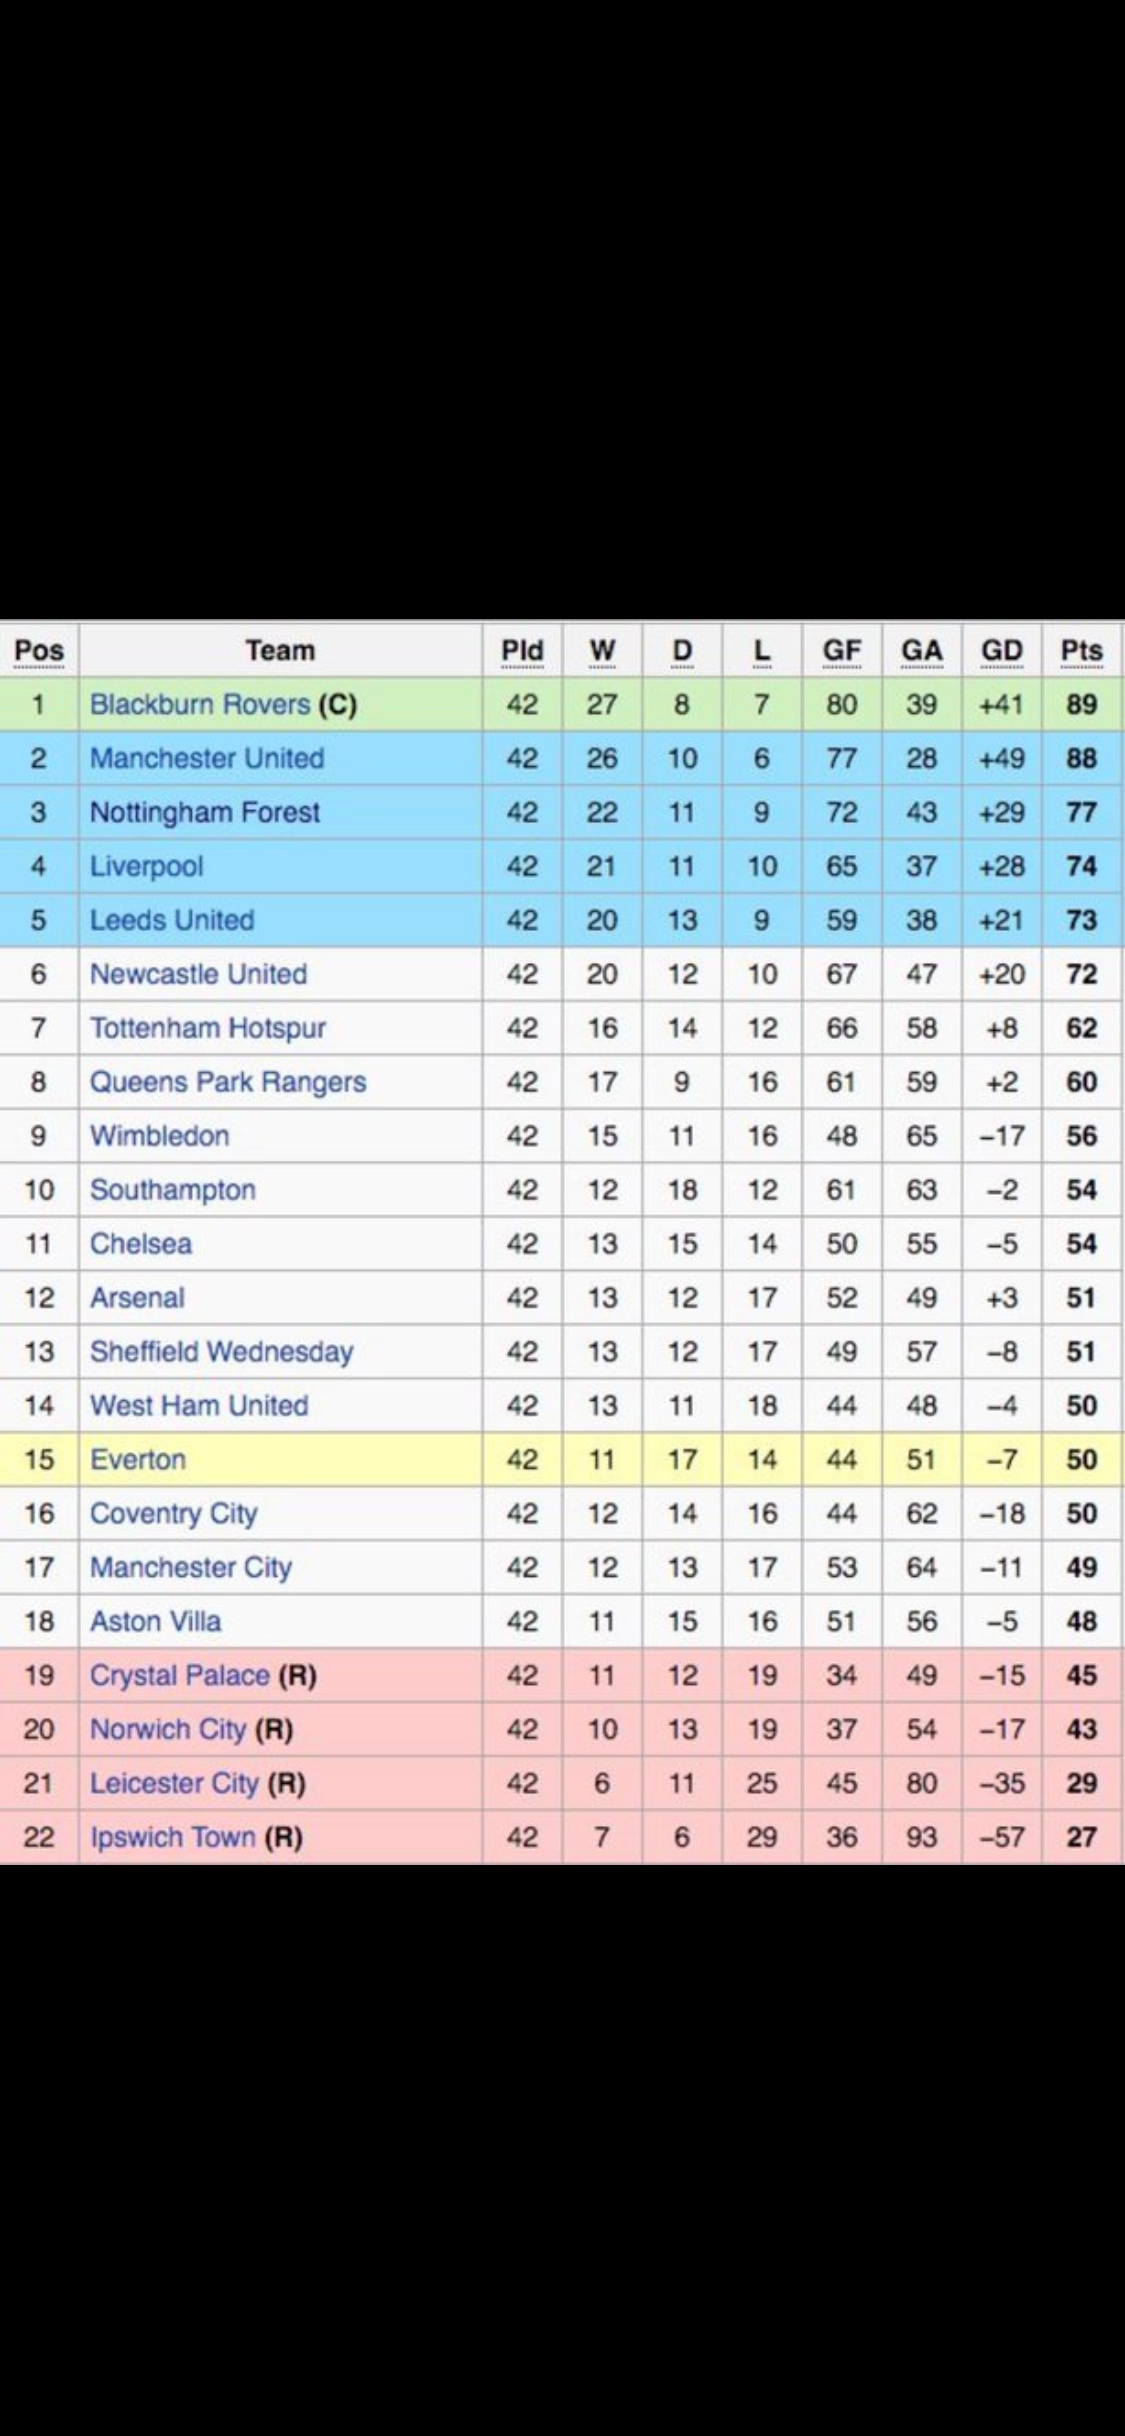Click the GF column header abbreviation
1125x2436 pixels.
[x=842, y=651]
